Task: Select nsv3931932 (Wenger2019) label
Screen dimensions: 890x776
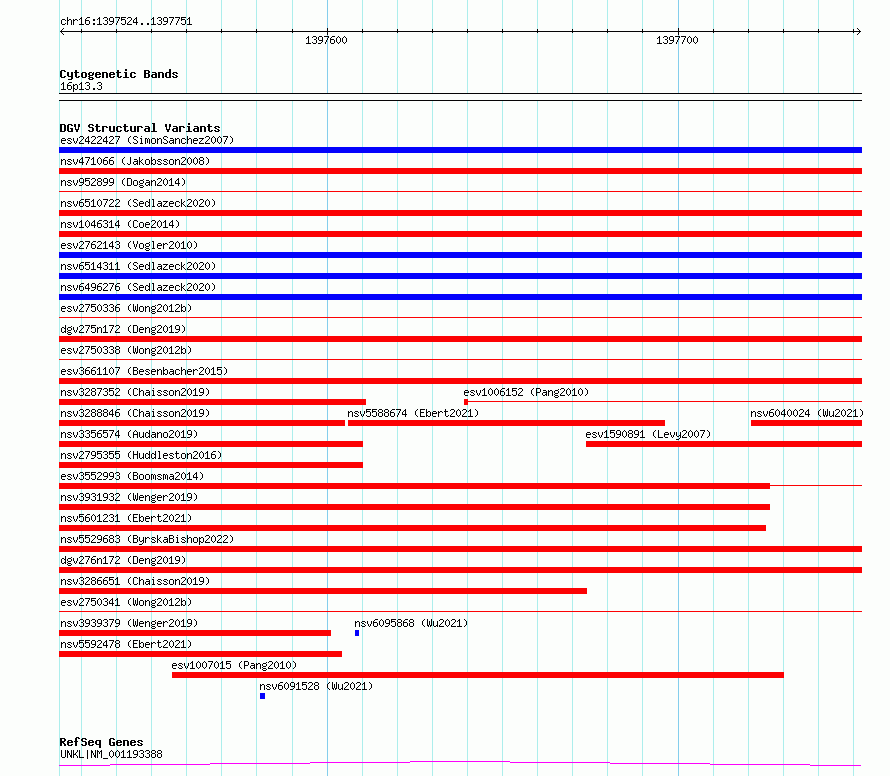Action: pos(129,497)
